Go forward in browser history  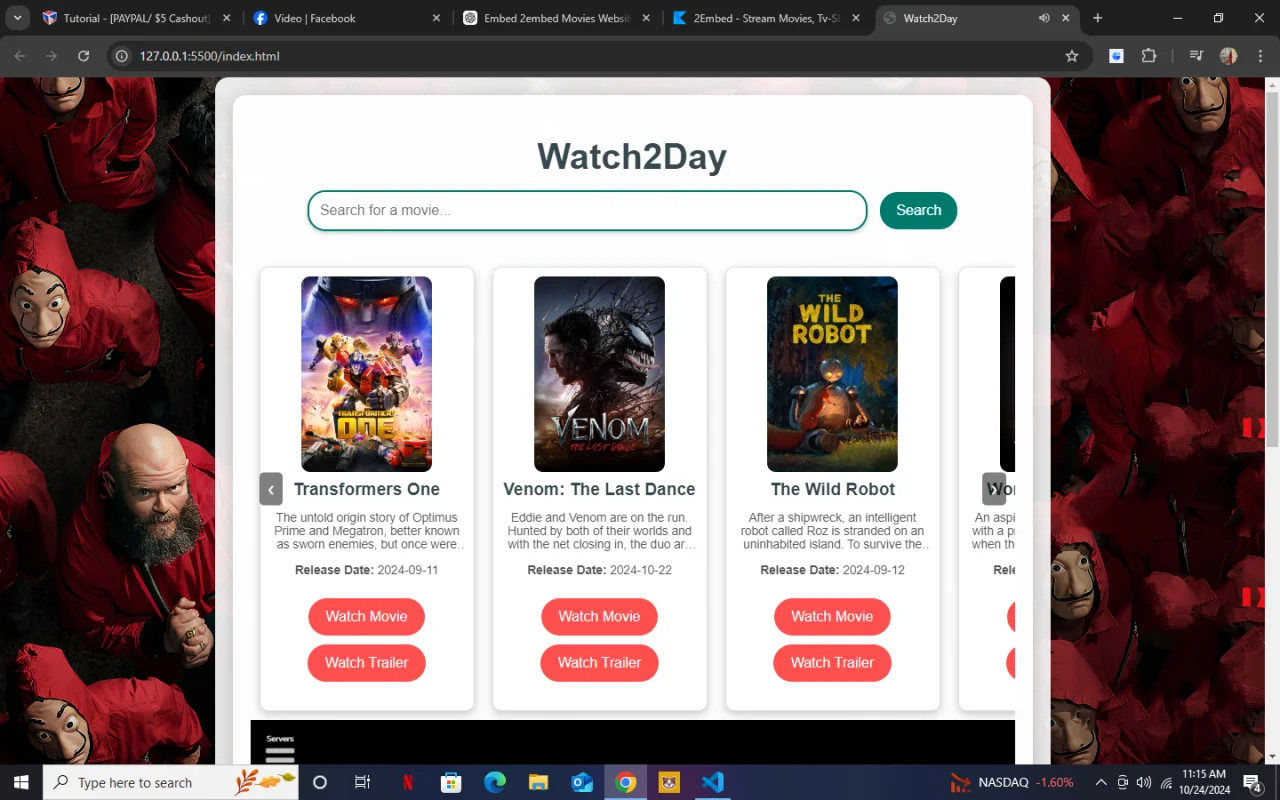click(52, 56)
